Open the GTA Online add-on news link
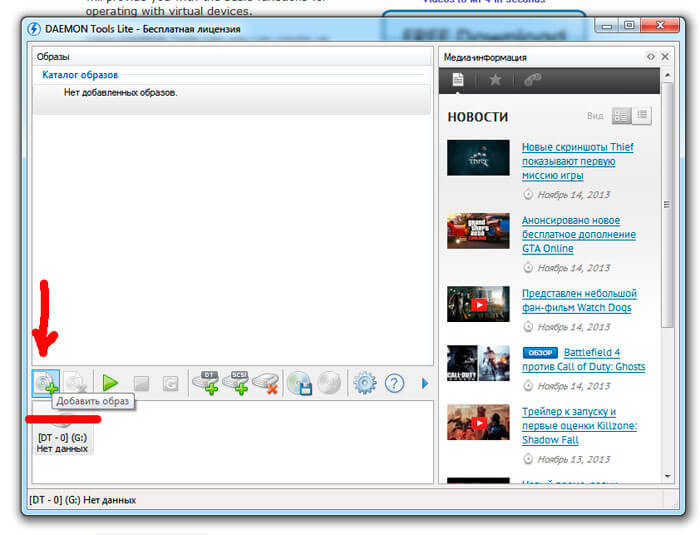The width and height of the screenshot is (700, 535). (579, 234)
